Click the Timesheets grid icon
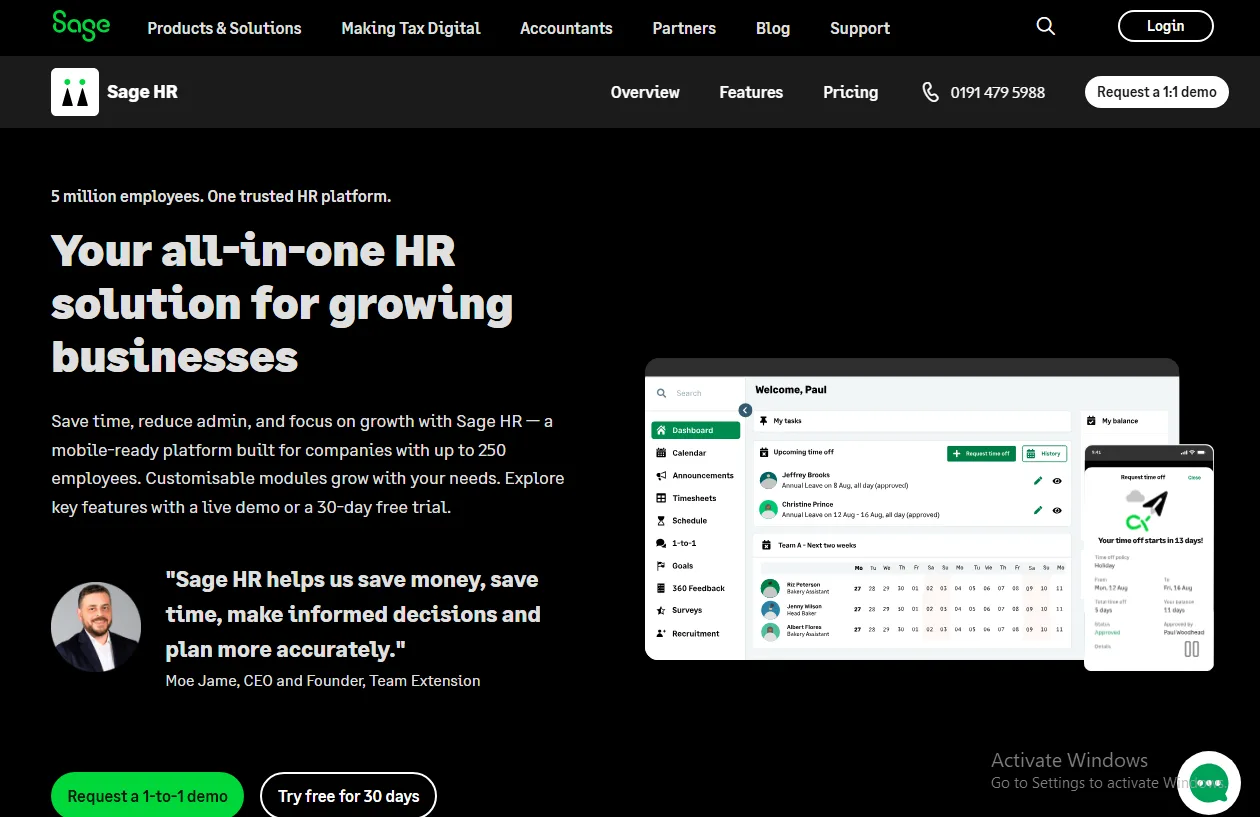Viewport: 1260px width, 817px height. (661, 498)
